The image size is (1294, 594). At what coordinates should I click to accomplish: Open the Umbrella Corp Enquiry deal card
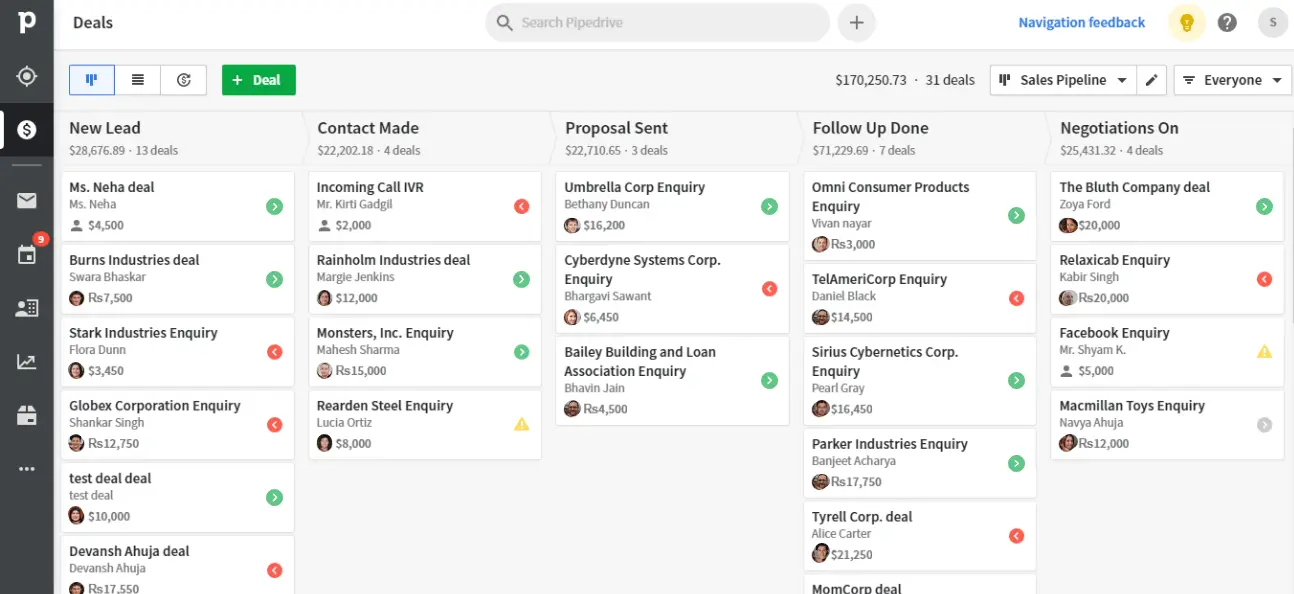click(x=650, y=206)
